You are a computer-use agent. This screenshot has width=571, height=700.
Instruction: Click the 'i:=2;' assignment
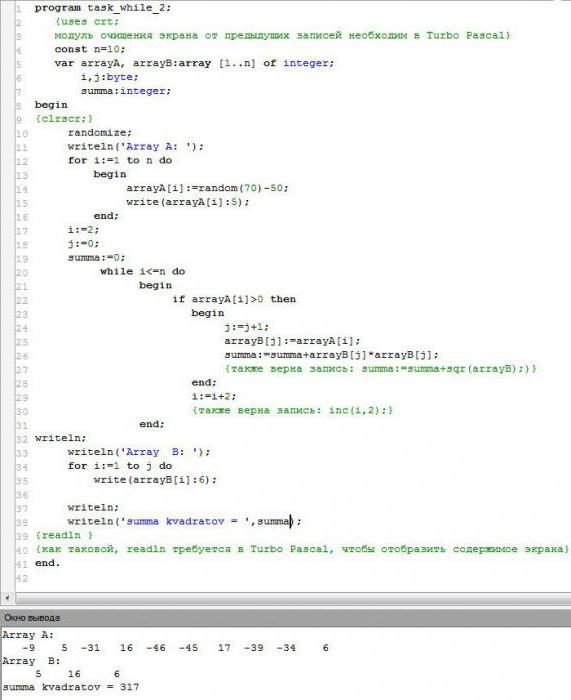[x=83, y=229]
